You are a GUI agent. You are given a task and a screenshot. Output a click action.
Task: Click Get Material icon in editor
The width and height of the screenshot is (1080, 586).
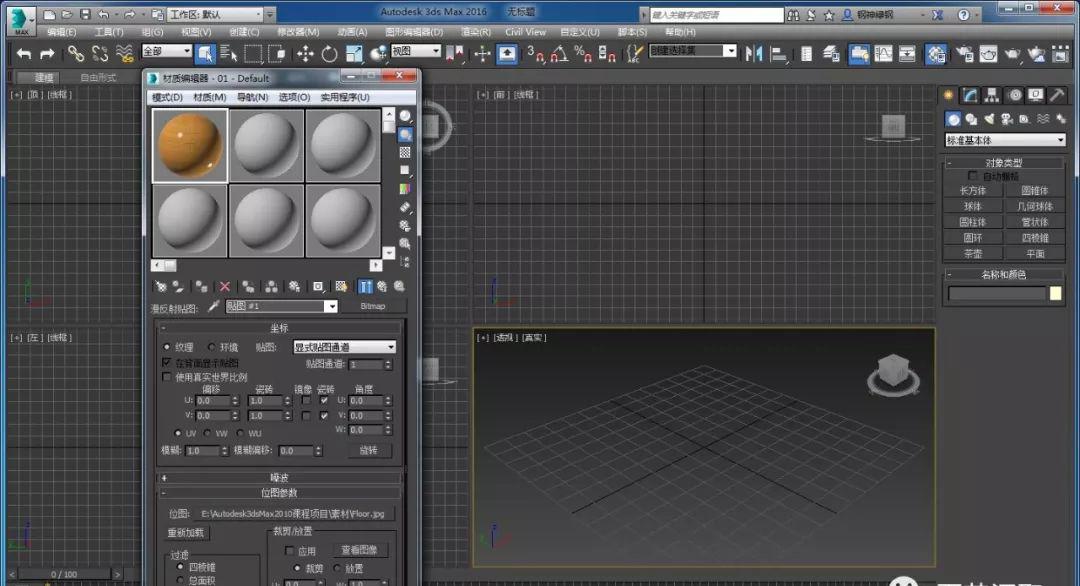click(x=160, y=286)
